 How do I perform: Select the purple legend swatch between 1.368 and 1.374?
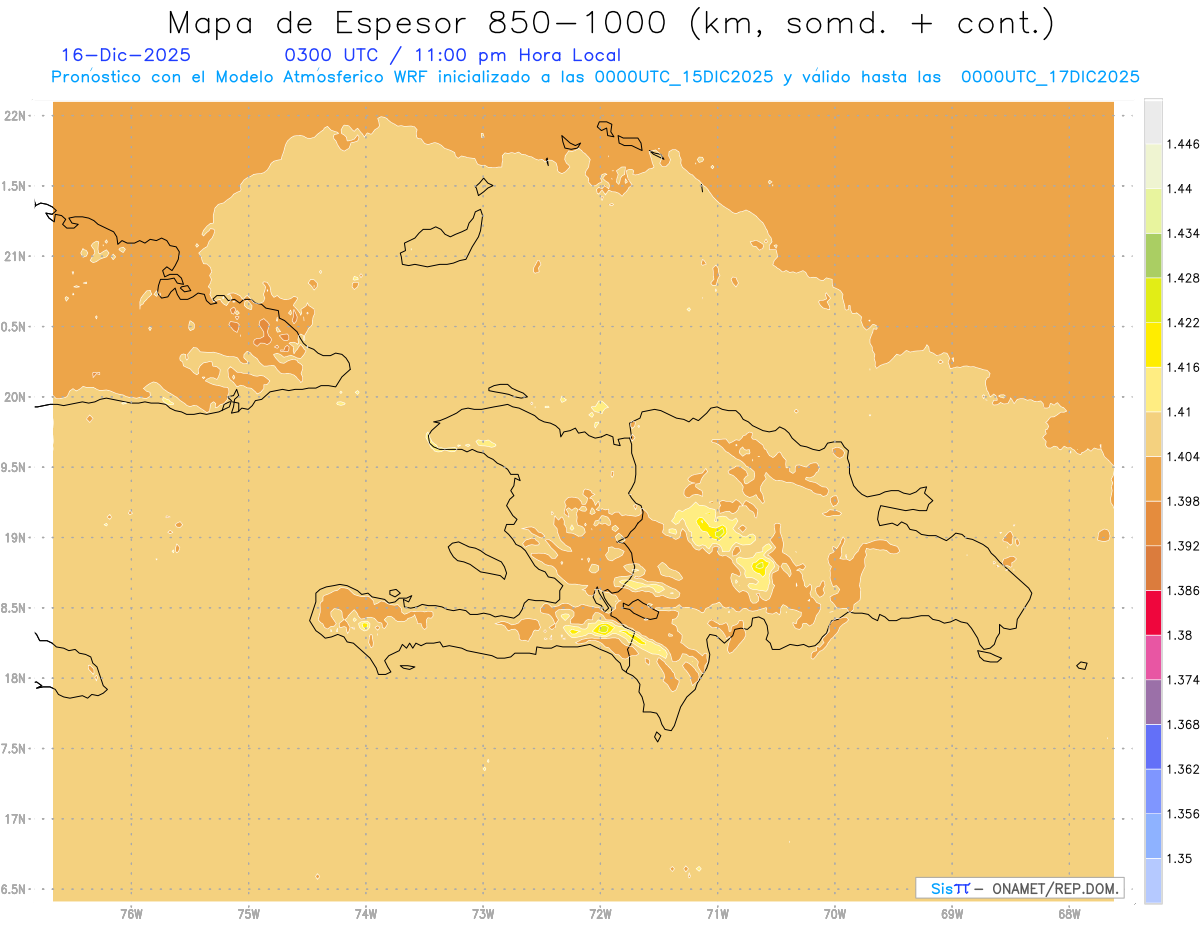pos(1153,702)
